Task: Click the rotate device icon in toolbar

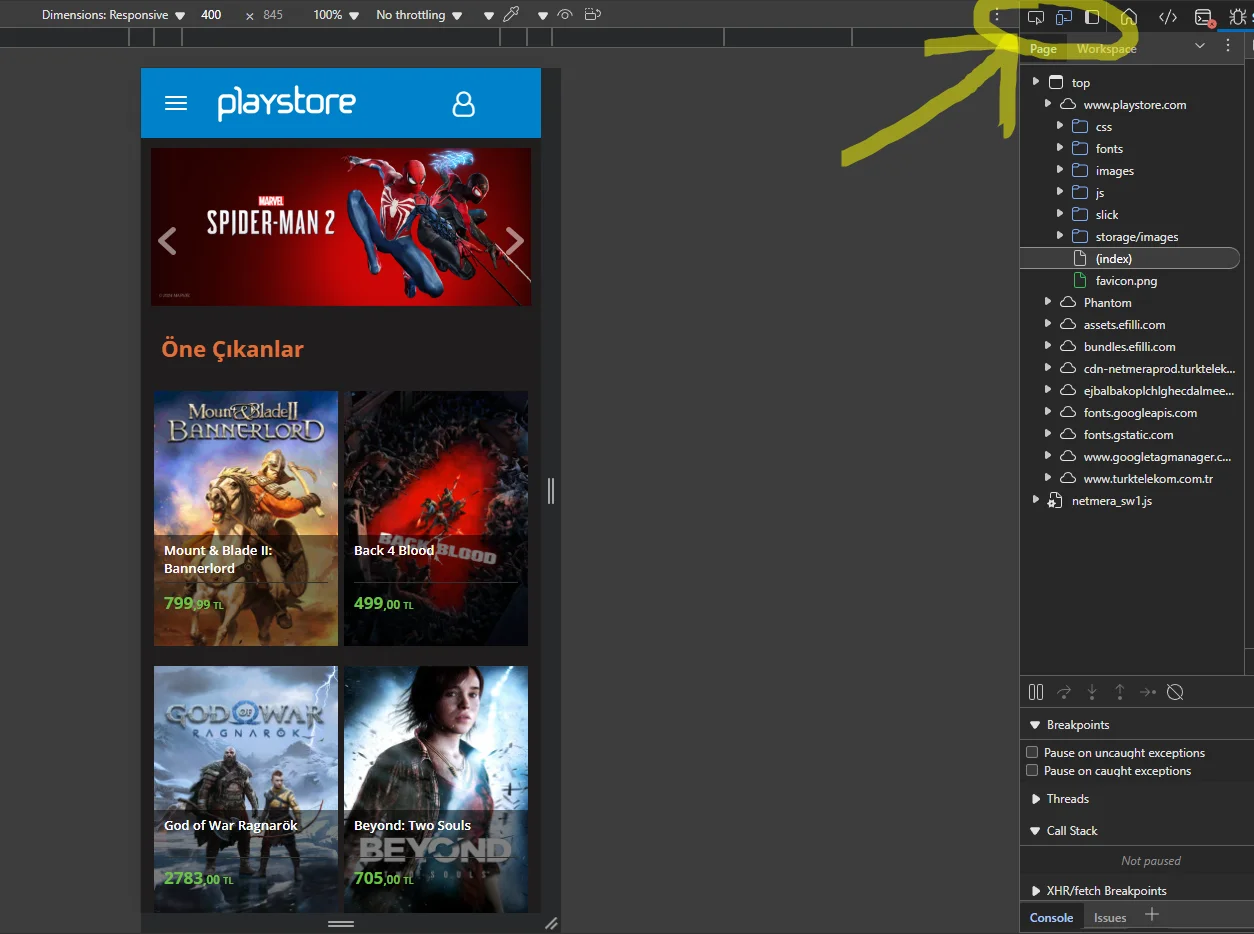Action: (x=593, y=15)
